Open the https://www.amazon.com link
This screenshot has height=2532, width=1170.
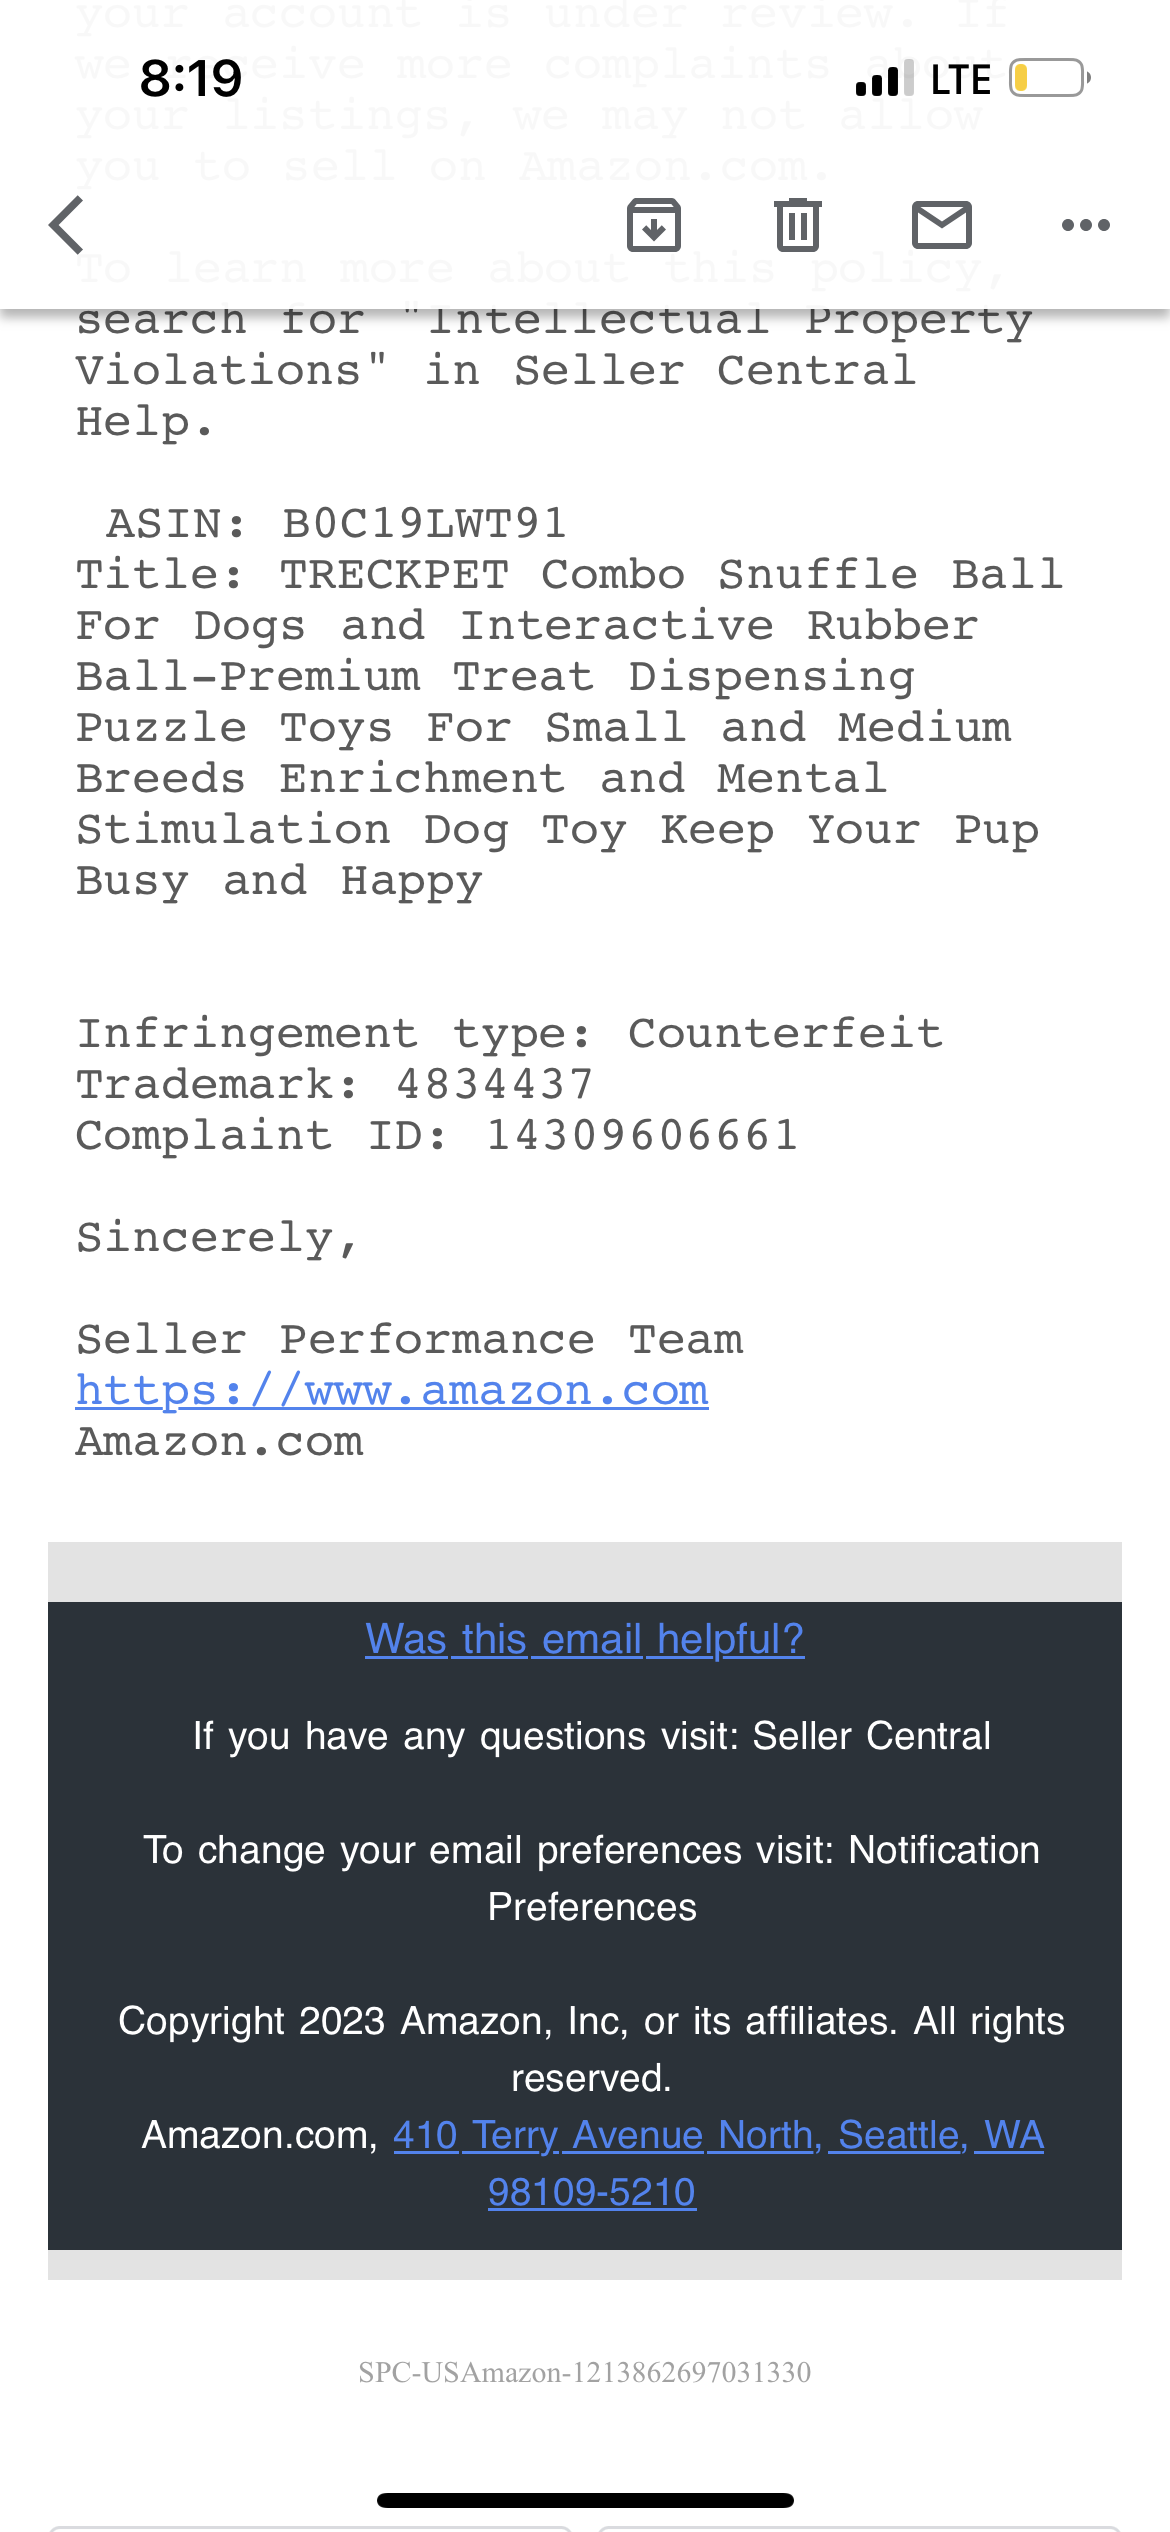pos(392,1390)
